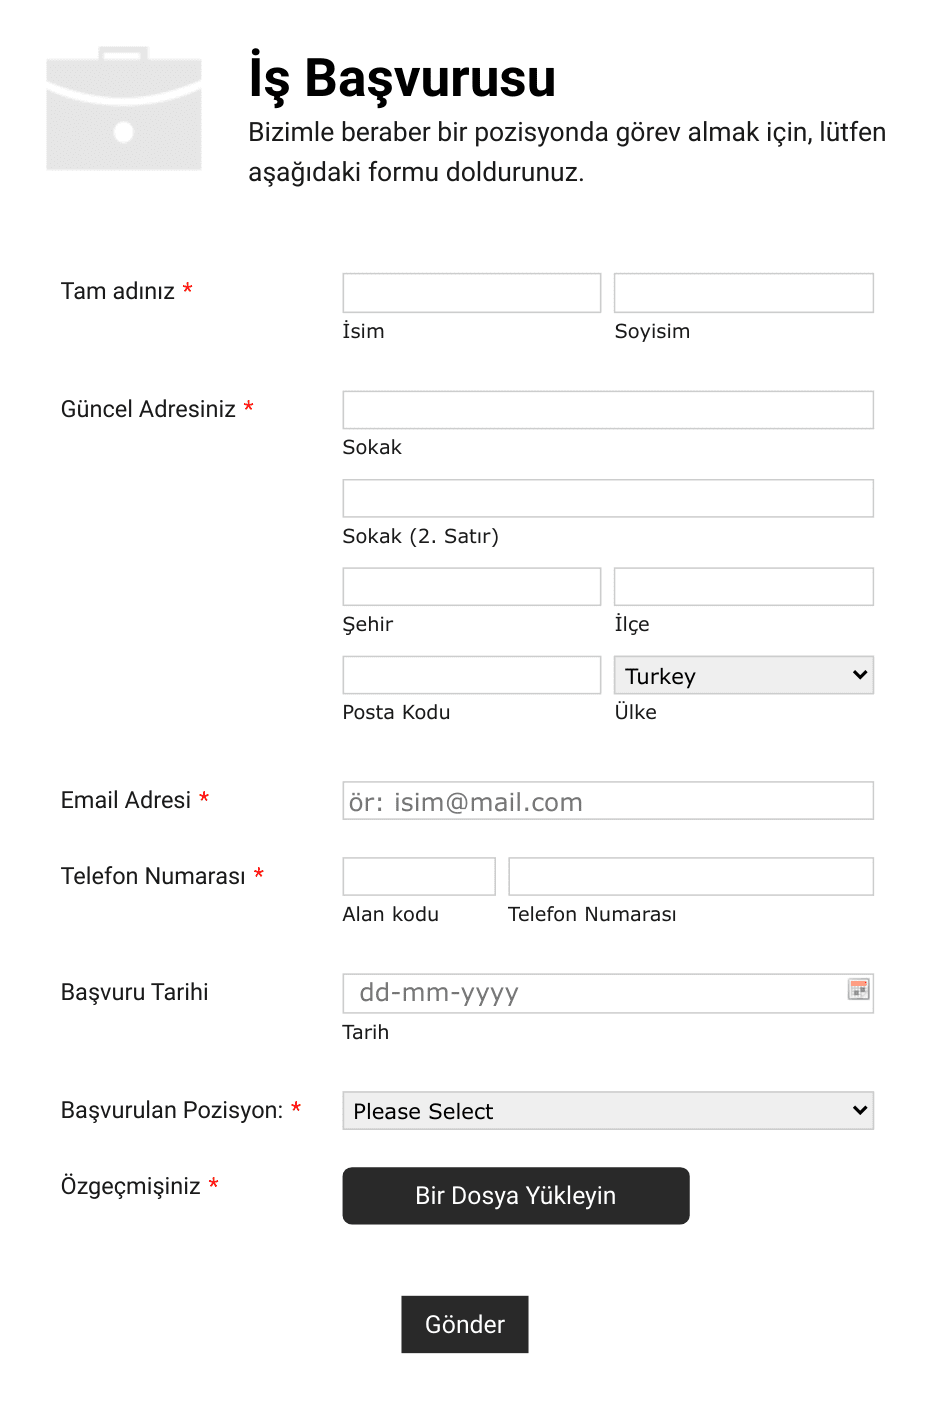Image resolution: width=930 pixels, height=1424 pixels.
Task: Focus the Email Adresi input field
Action: click(608, 801)
